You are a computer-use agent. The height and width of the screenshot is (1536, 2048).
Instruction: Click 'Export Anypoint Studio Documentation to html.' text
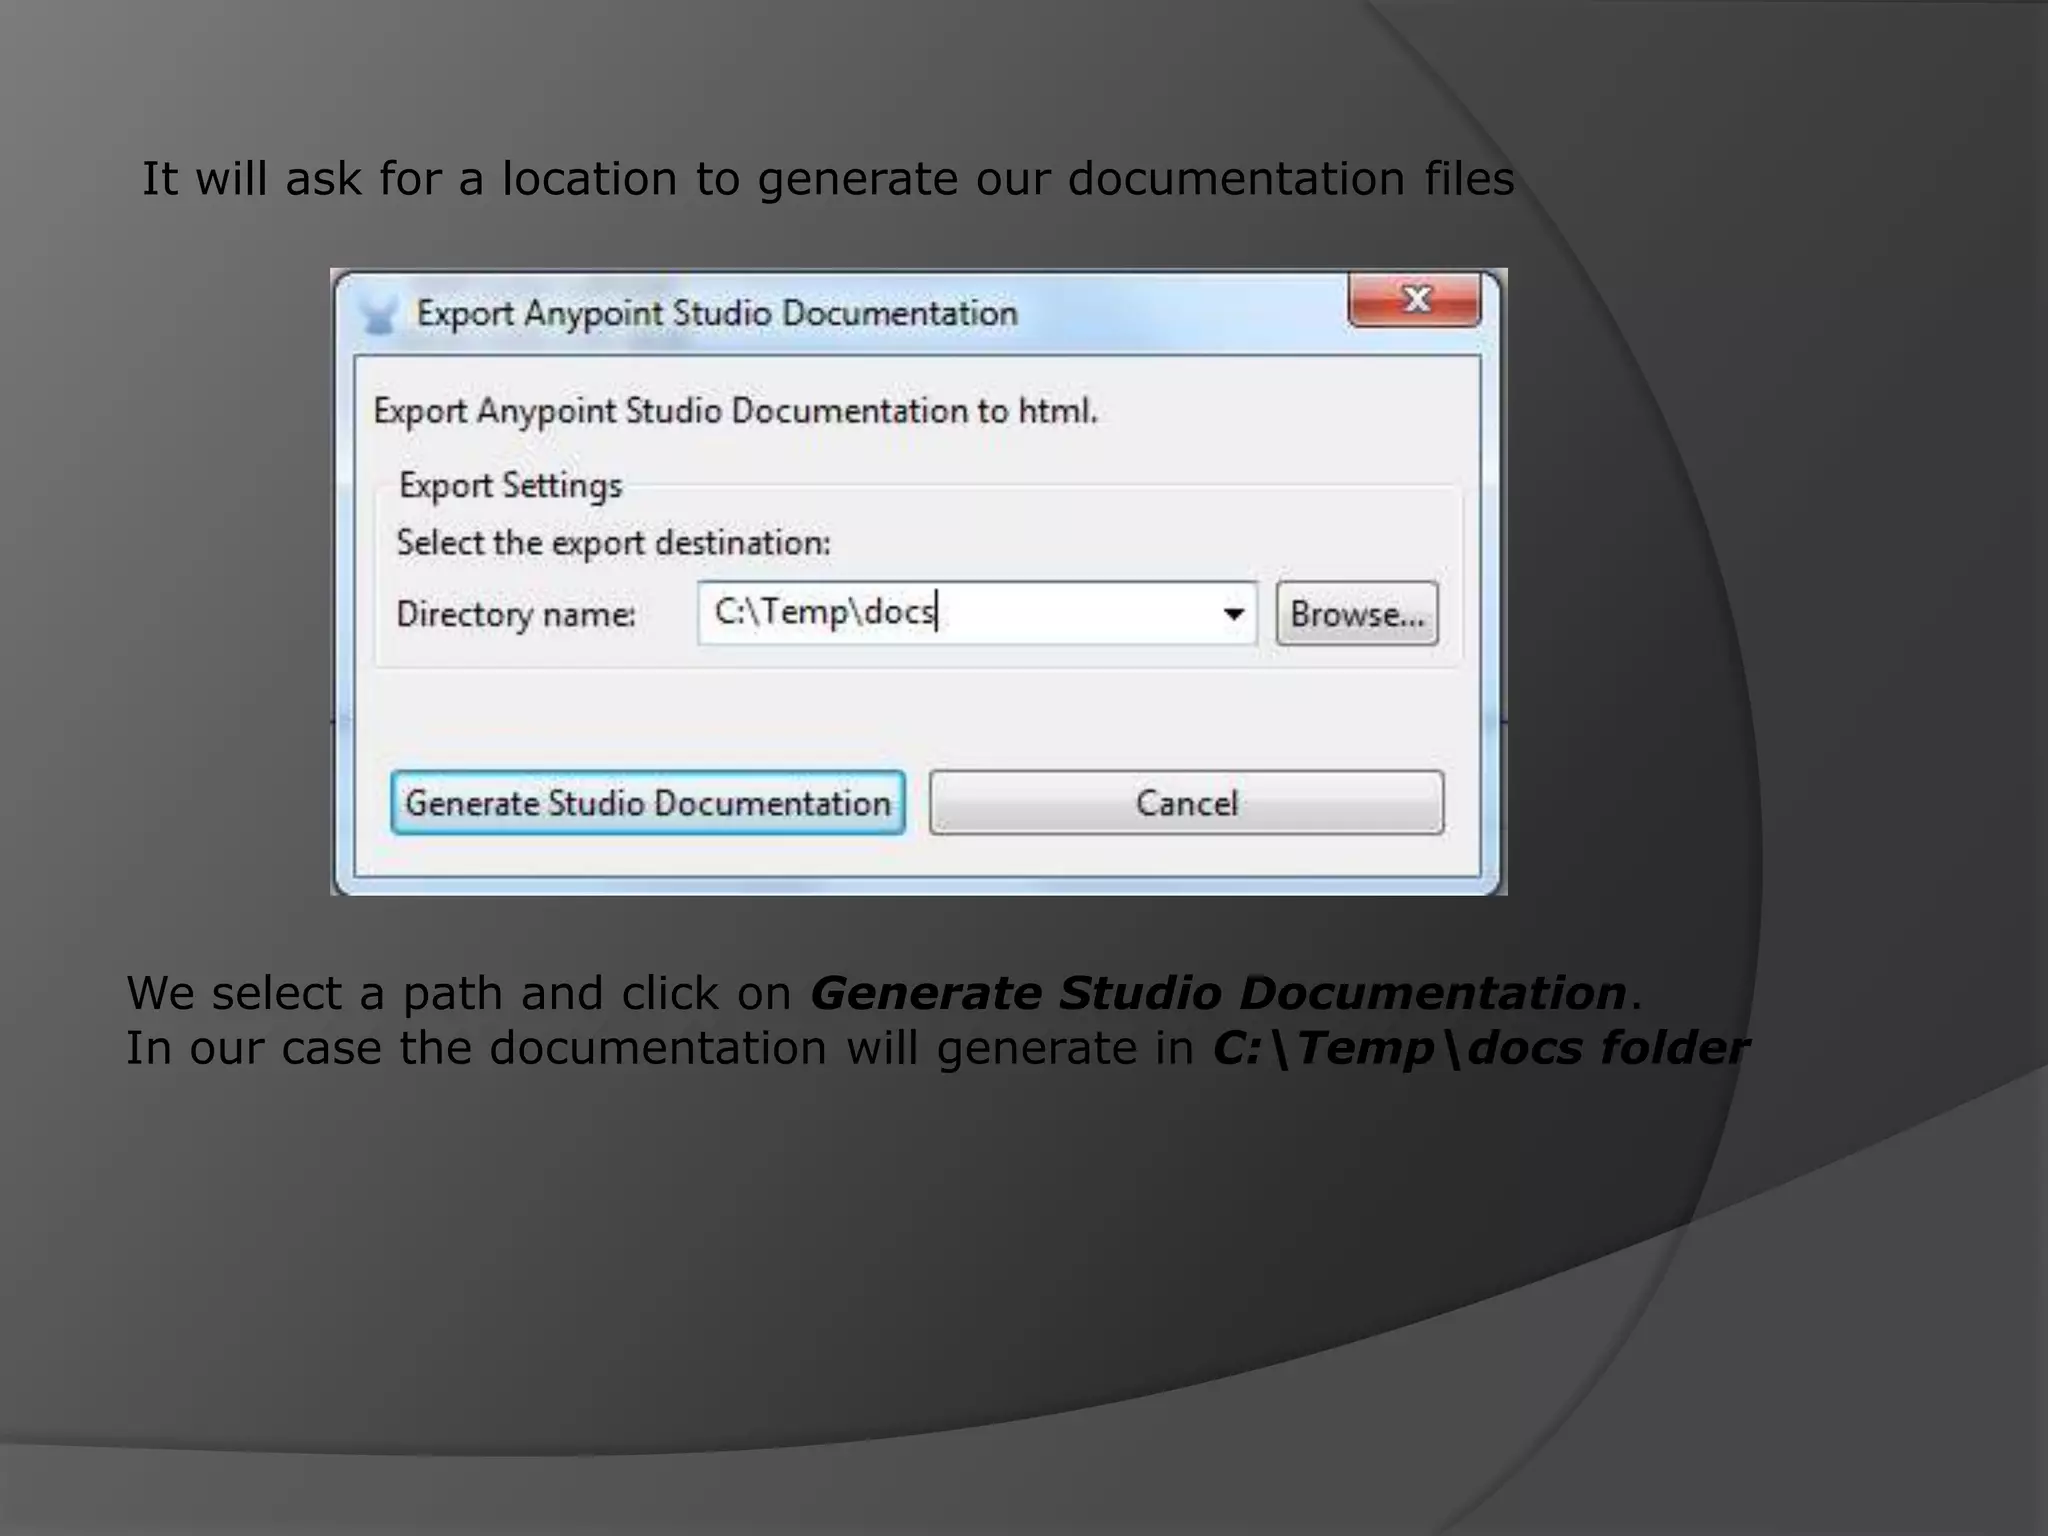735,411
